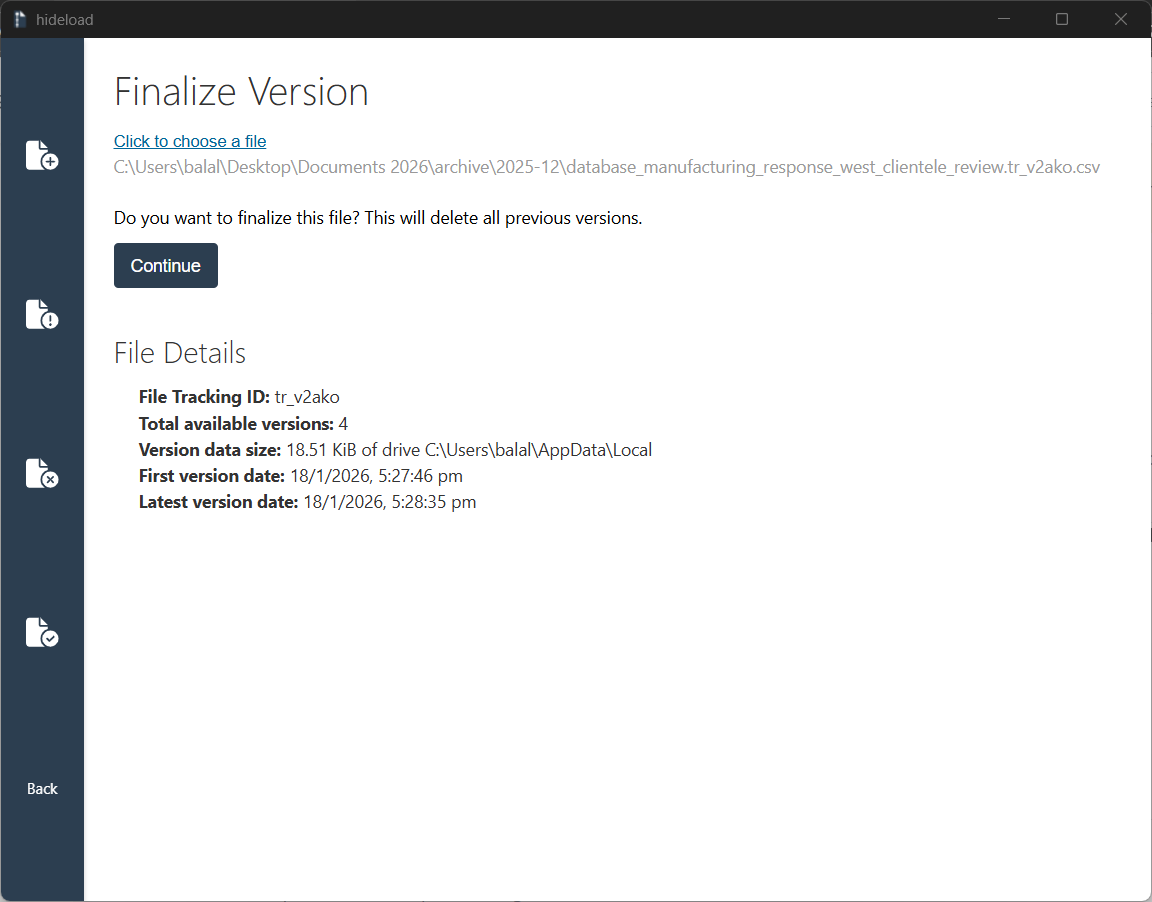Screen dimensions: 1152x902
Task: Open the 'Click to choose a file' link
Action: point(190,141)
